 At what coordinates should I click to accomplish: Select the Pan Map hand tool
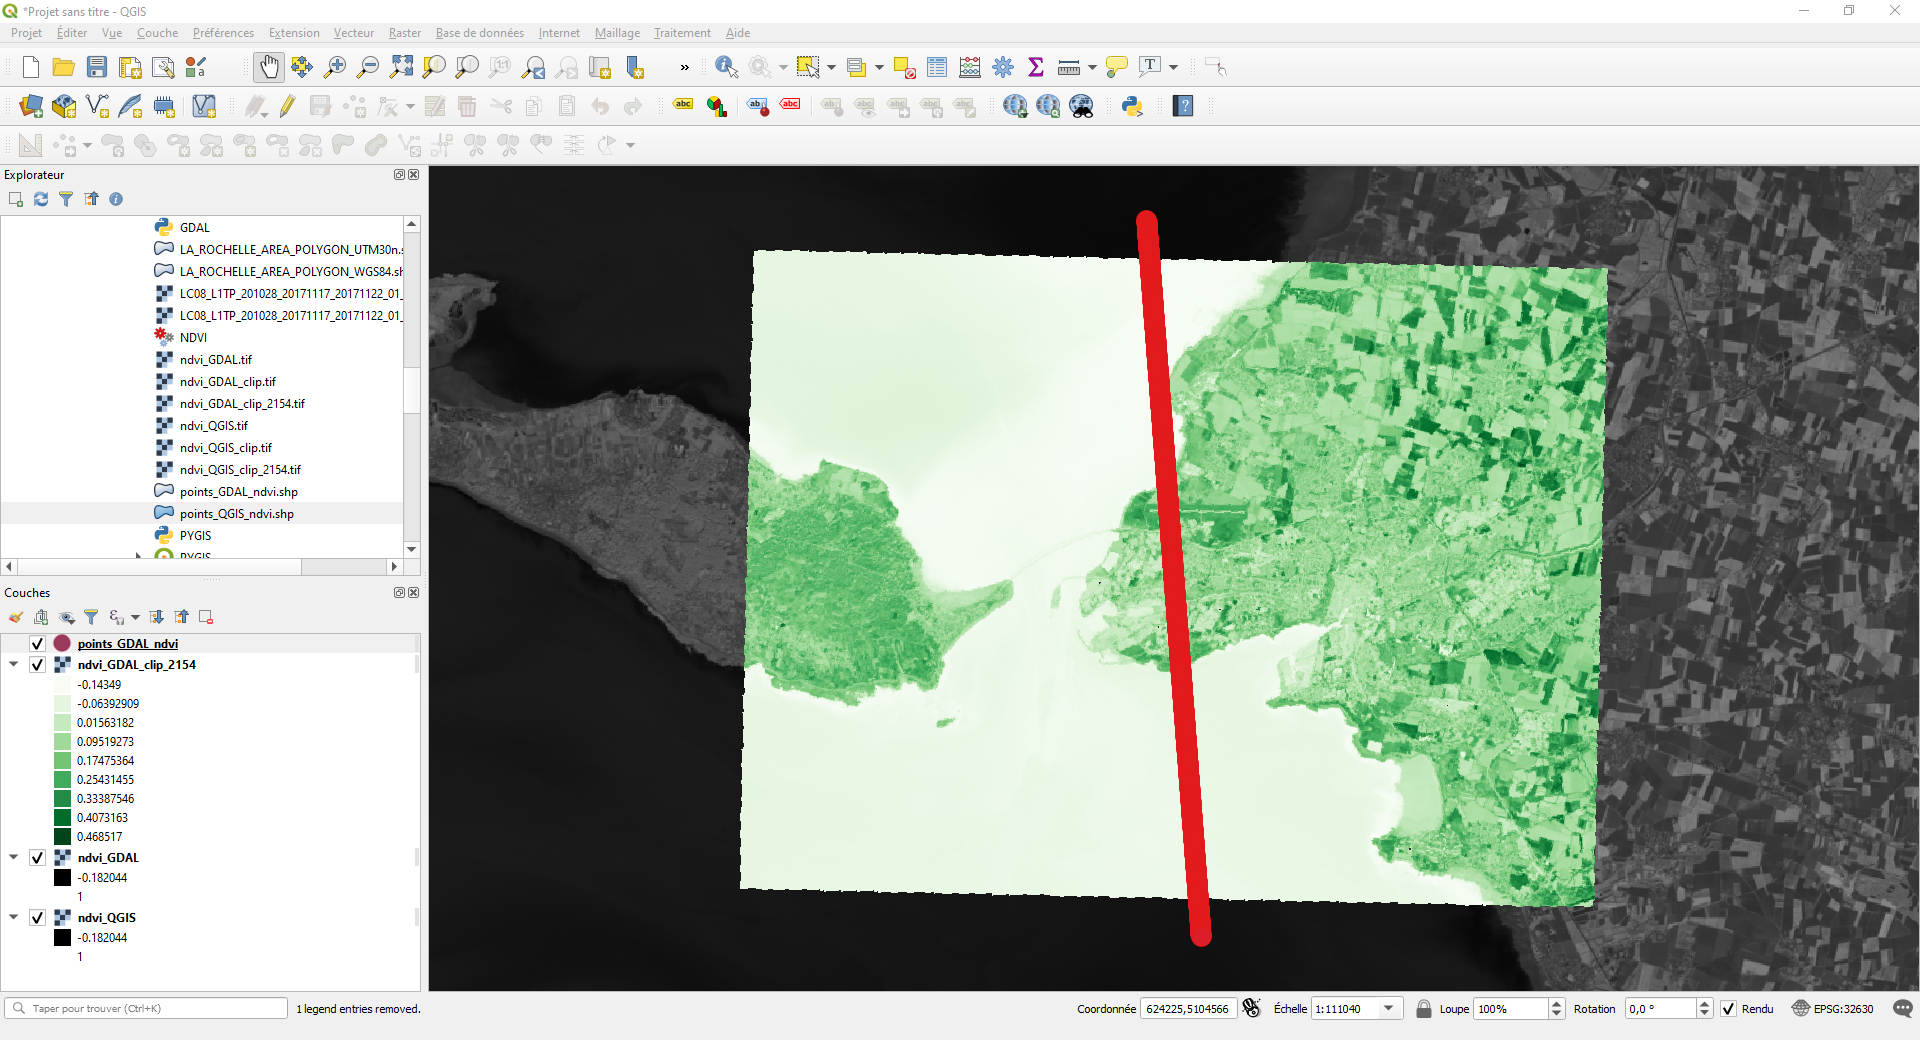click(268, 67)
